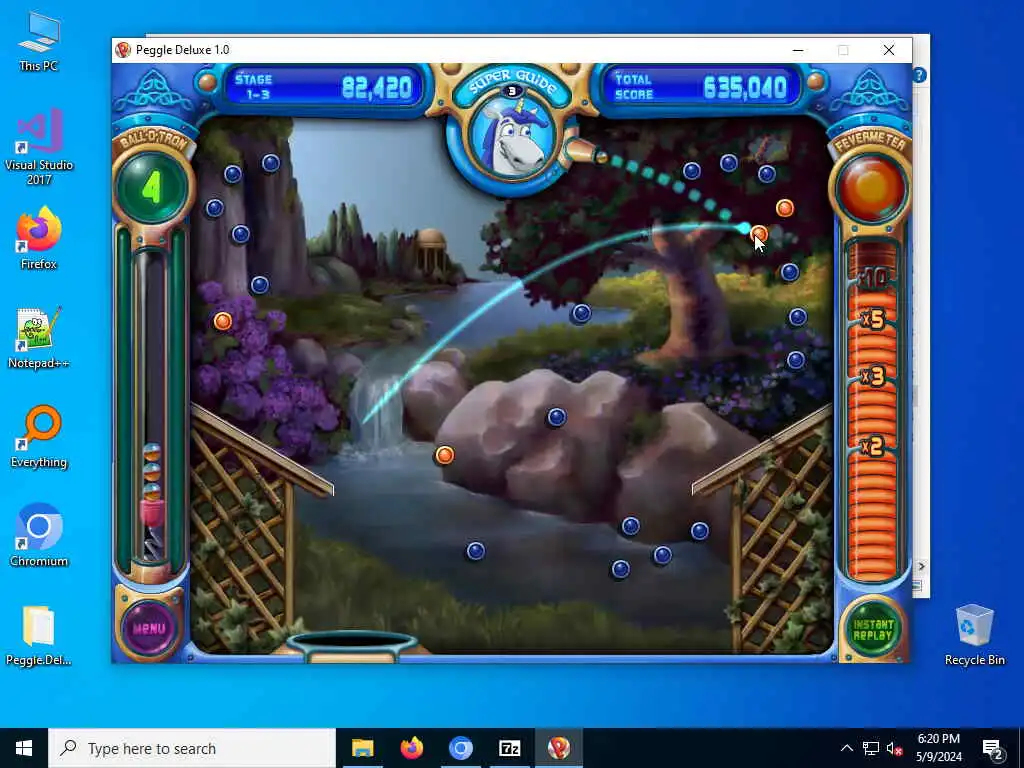
Task: Click the muted volume tray icon
Action: point(894,748)
